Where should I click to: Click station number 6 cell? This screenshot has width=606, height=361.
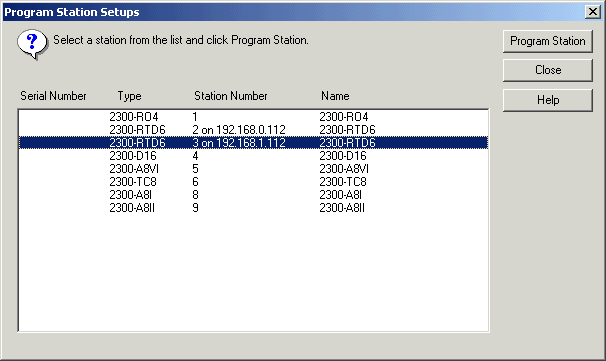(195, 182)
